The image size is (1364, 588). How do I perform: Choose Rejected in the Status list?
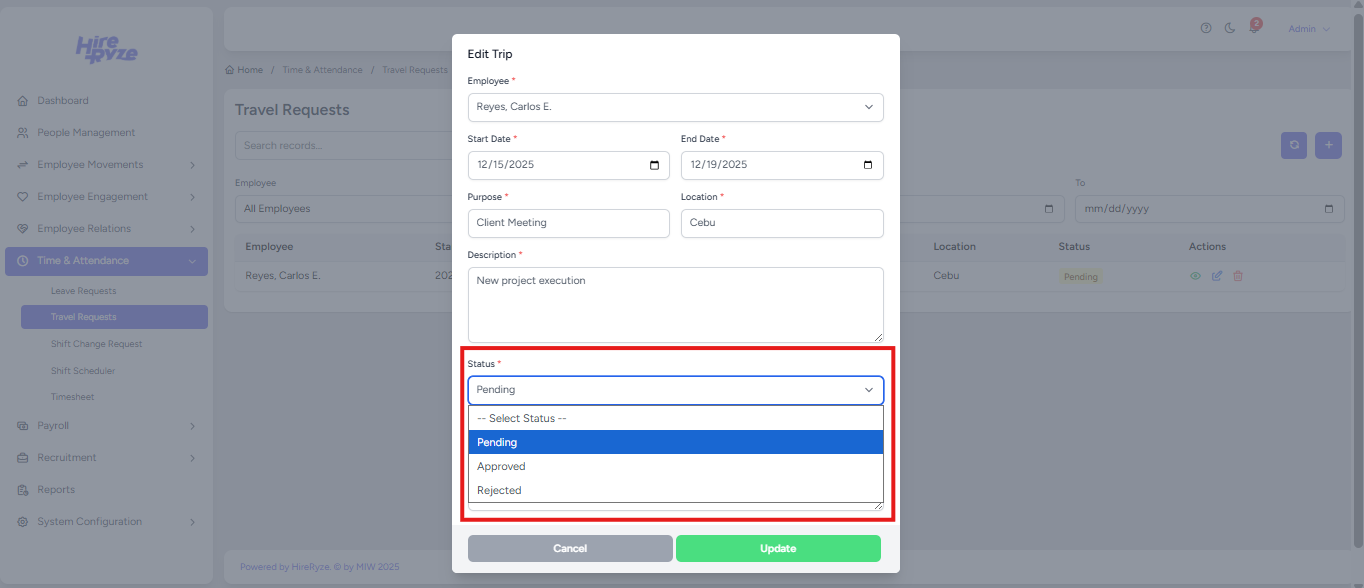click(x=499, y=490)
